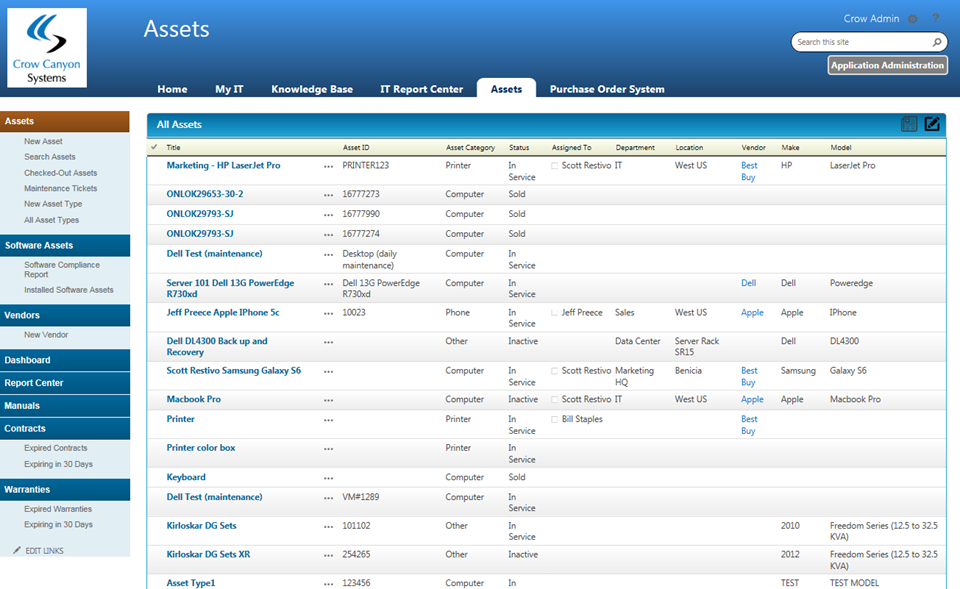The height and width of the screenshot is (589, 960).
Task: Click the help question mark icon
Action: tap(936, 18)
